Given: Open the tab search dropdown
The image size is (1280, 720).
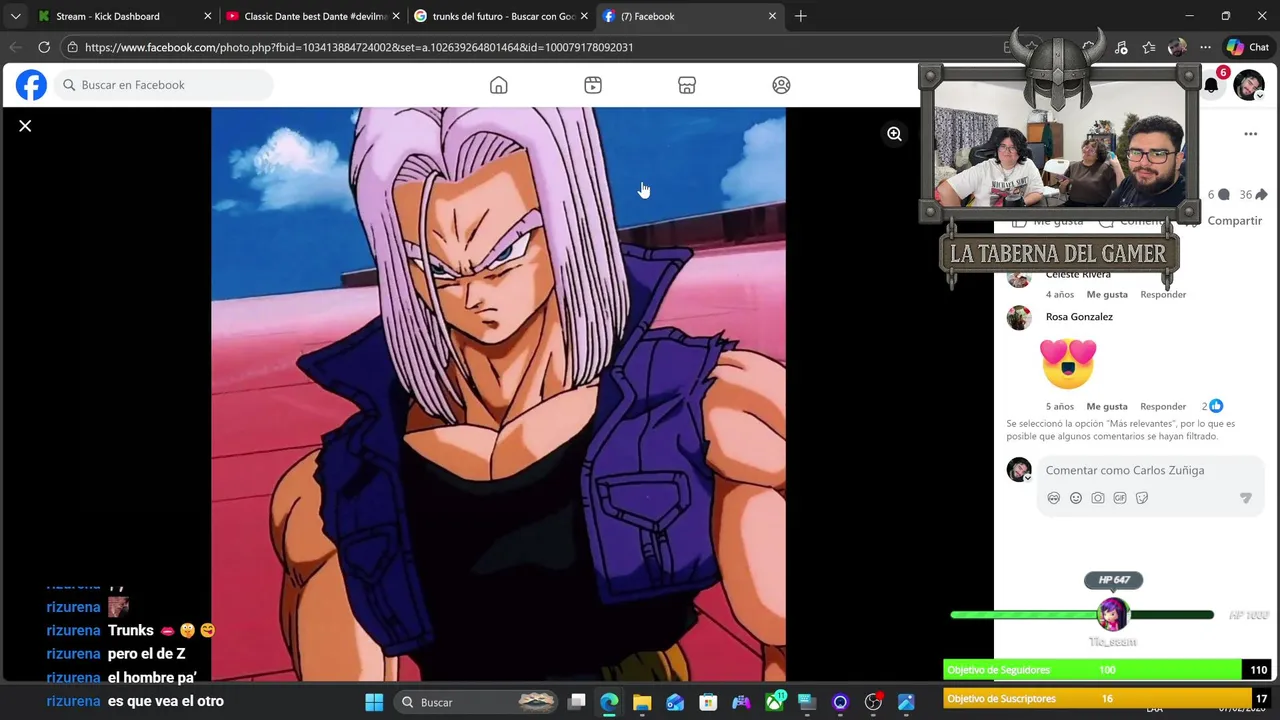Looking at the screenshot, I should click(15, 16).
